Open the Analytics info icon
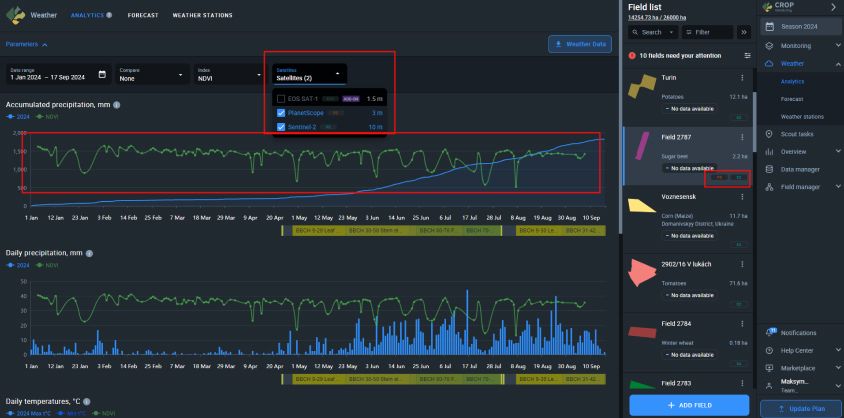This screenshot has height=418, width=844. pos(109,15)
